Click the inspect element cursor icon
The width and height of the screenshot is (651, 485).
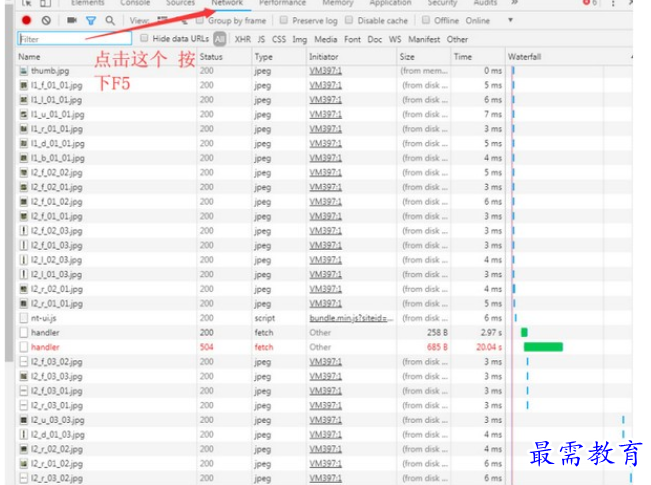pyautogui.click(x=27, y=2)
